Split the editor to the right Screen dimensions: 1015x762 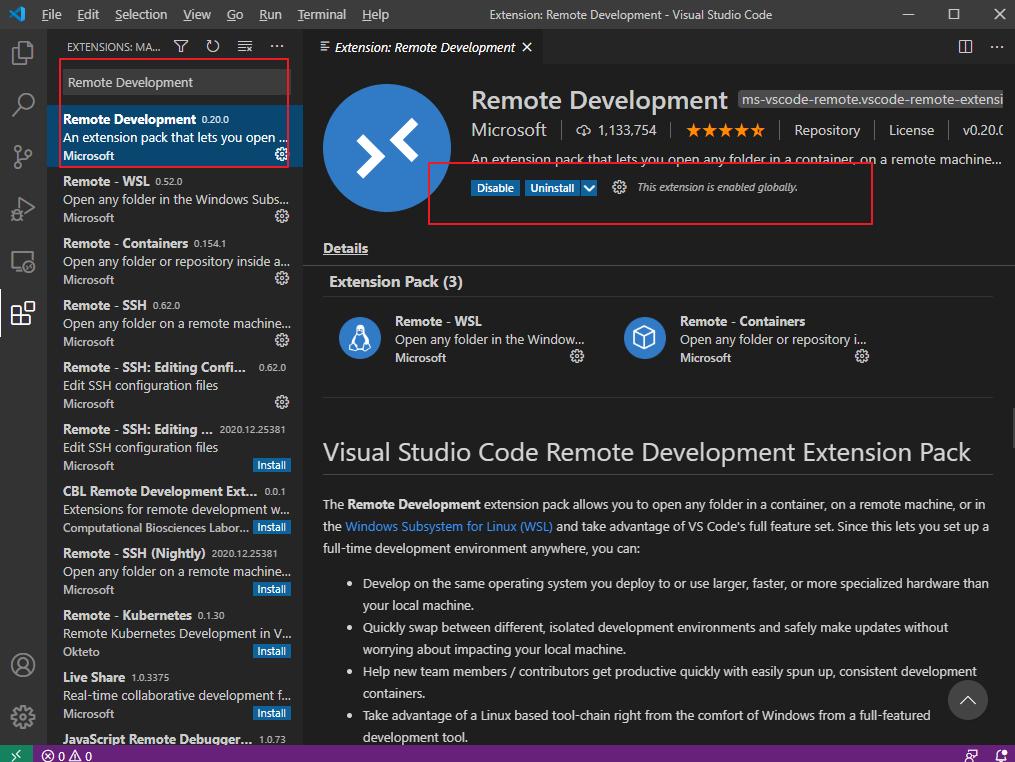pos(965,47)
